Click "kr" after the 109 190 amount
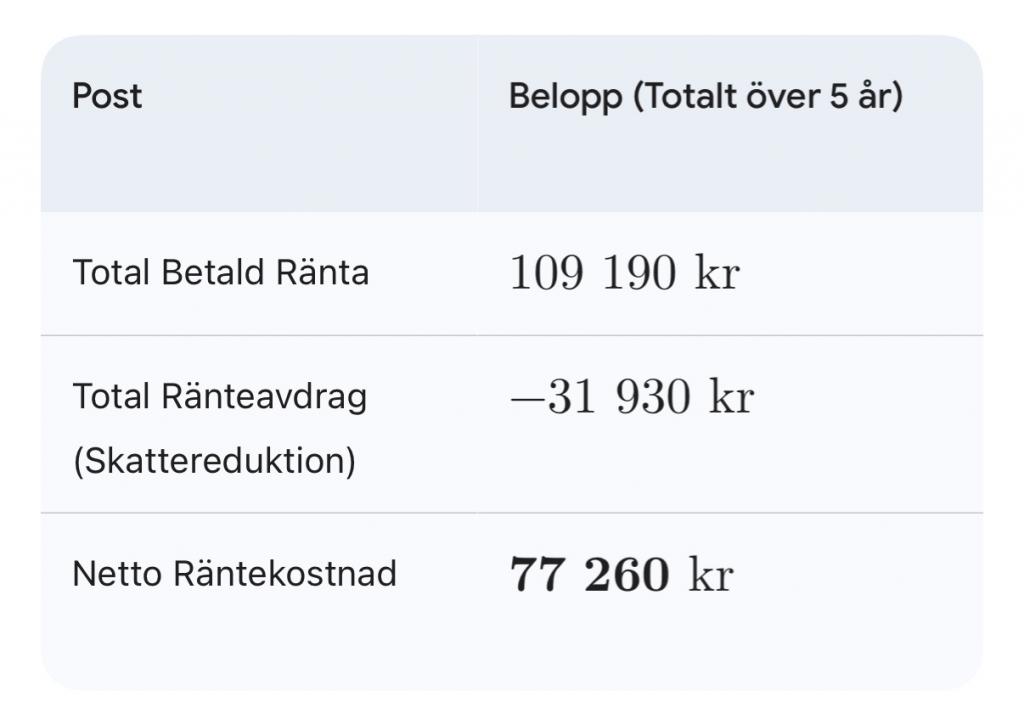Viewport: 1024px width, 713px height. pyautogui.click(x=717, y=273)
